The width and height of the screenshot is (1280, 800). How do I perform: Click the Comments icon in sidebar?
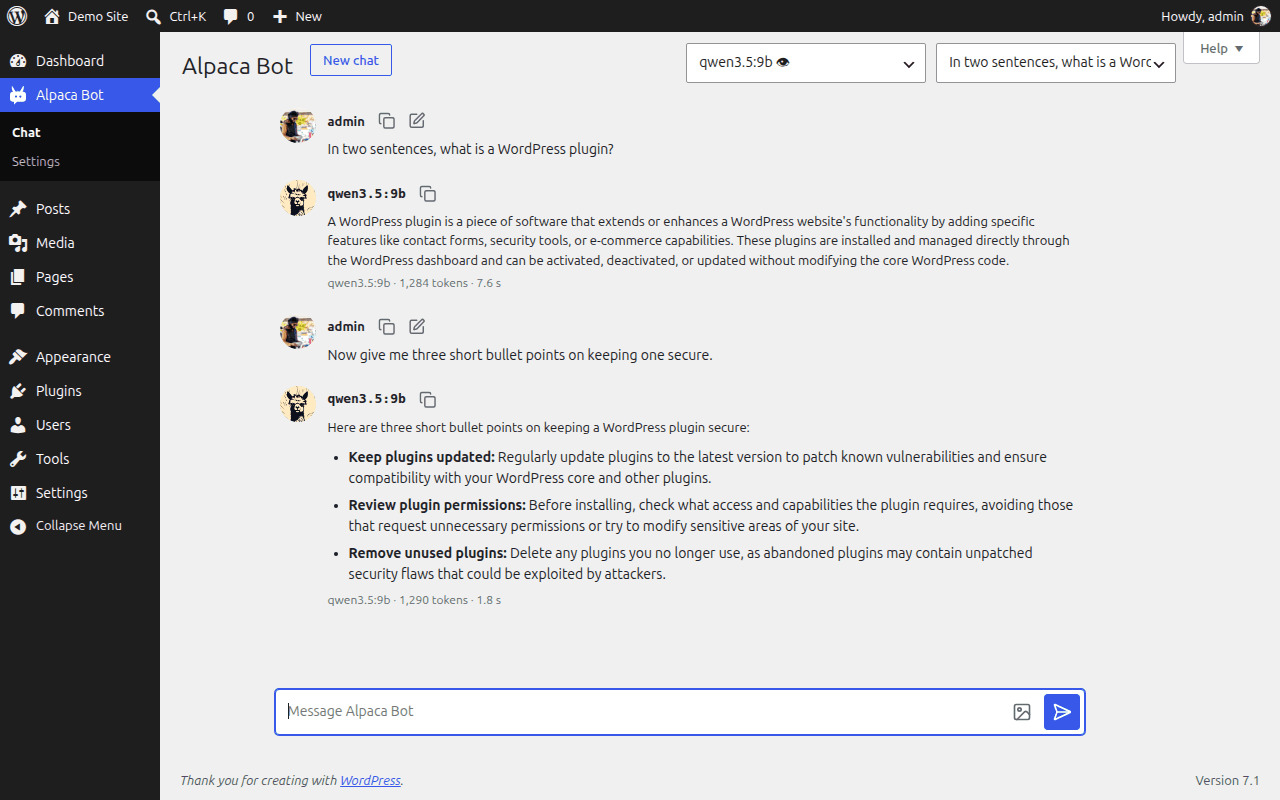tap(18, 311)
